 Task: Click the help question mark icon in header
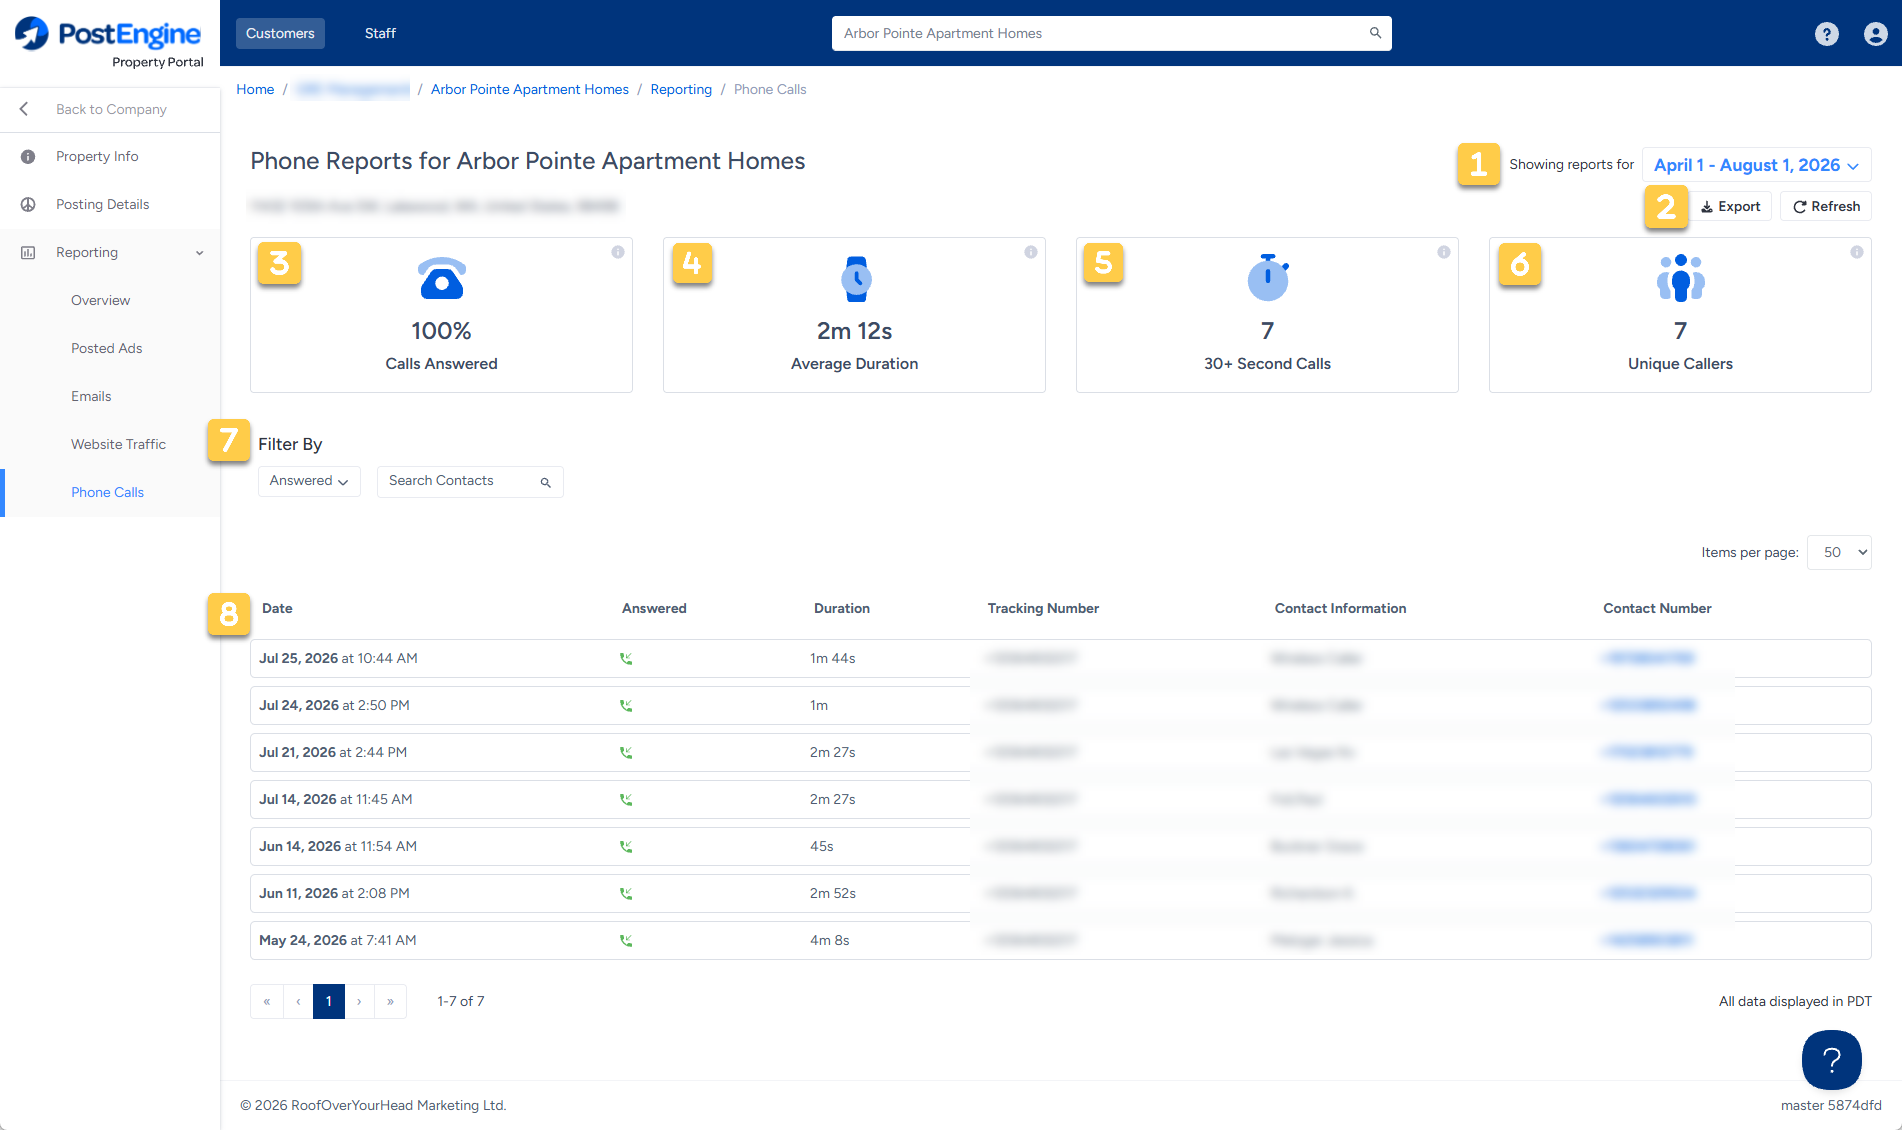(1826, 34)
